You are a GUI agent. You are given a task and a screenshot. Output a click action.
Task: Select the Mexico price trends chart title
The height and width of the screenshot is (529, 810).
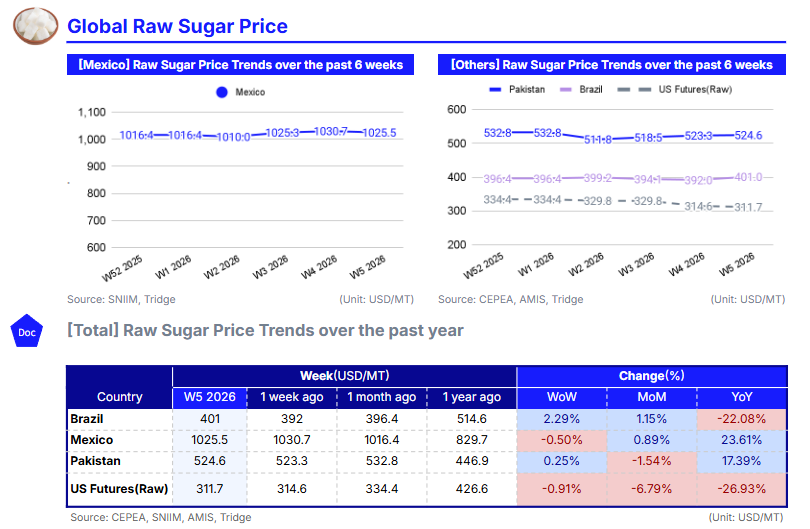pos(240,65)
